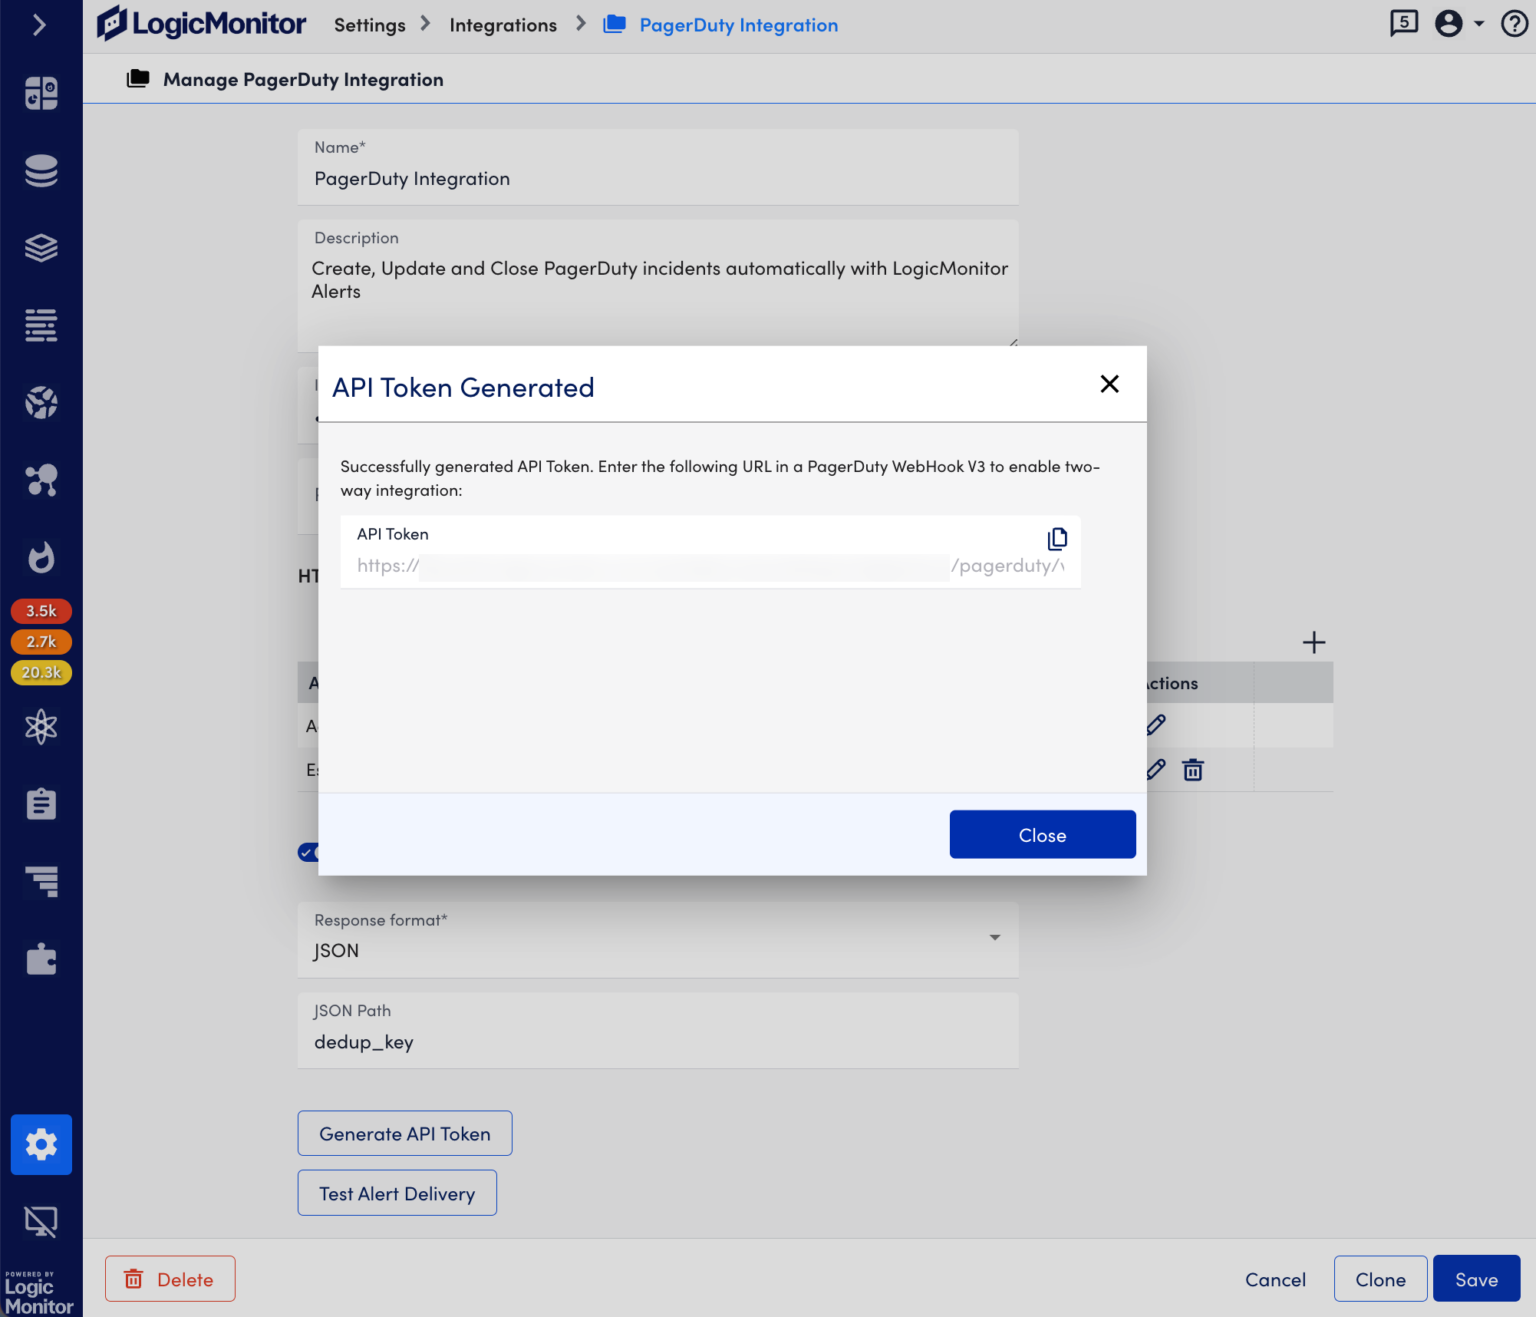1536x1317 pixels.
Task: Close the API Token Generated dialog
Action: pyautogui.click(x=1109, y=383)
